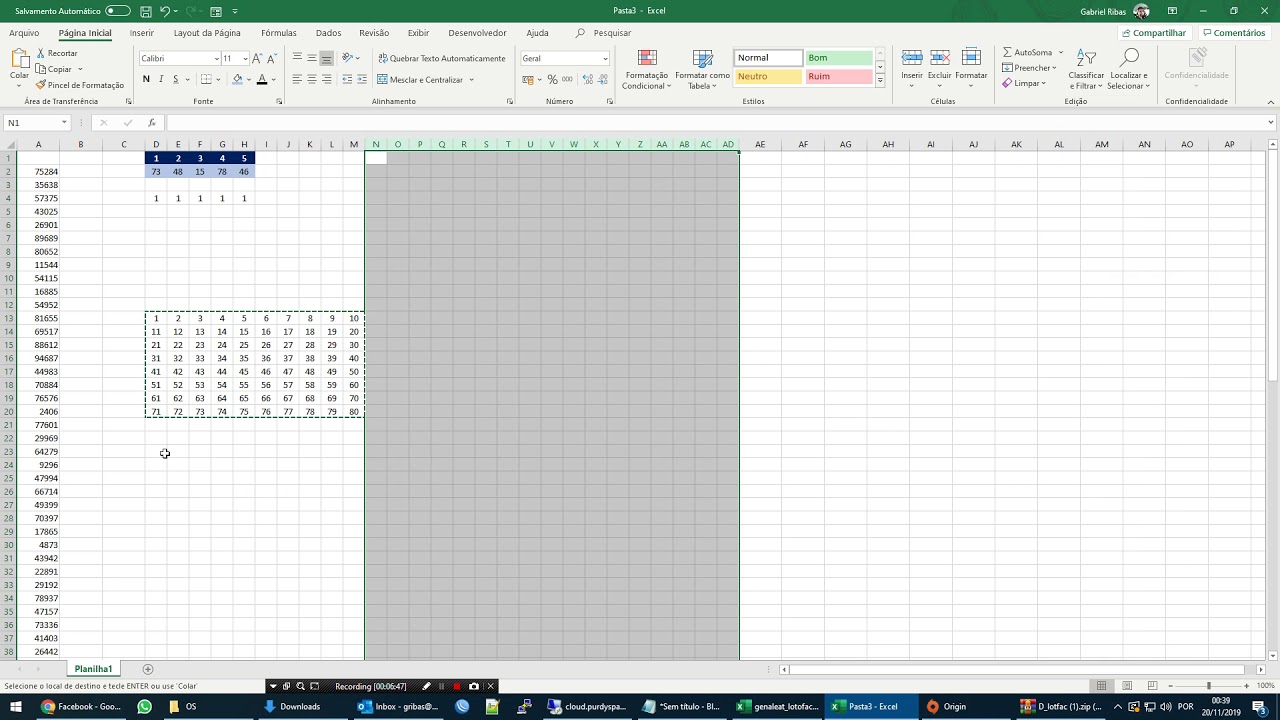Open the font size dropdown
The width and height of the screenshot is (1280, 720).
tap(245, 58)
